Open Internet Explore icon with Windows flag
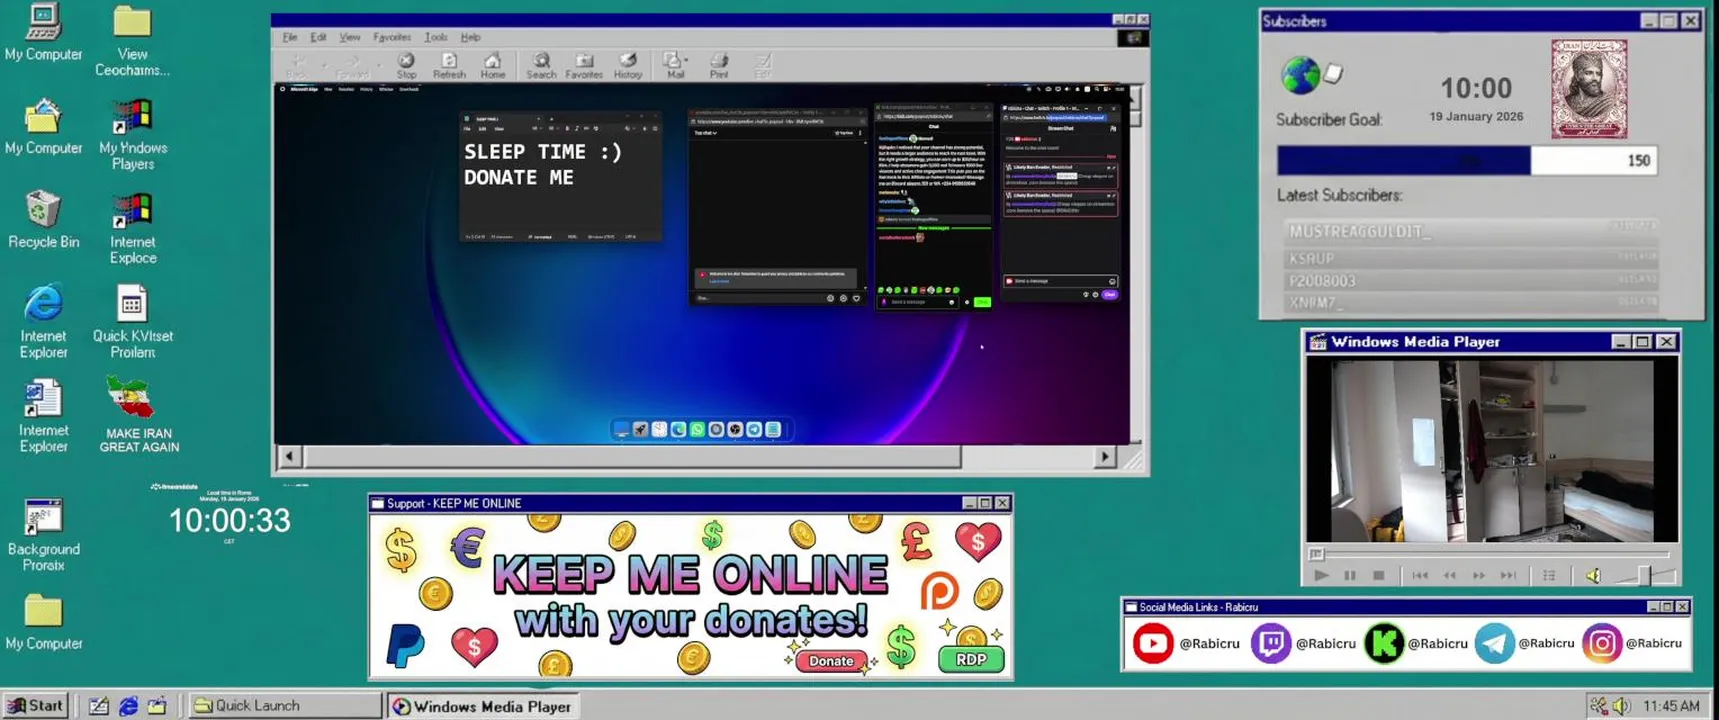This screenshot has height=720, width=1719. click(132, 229)
